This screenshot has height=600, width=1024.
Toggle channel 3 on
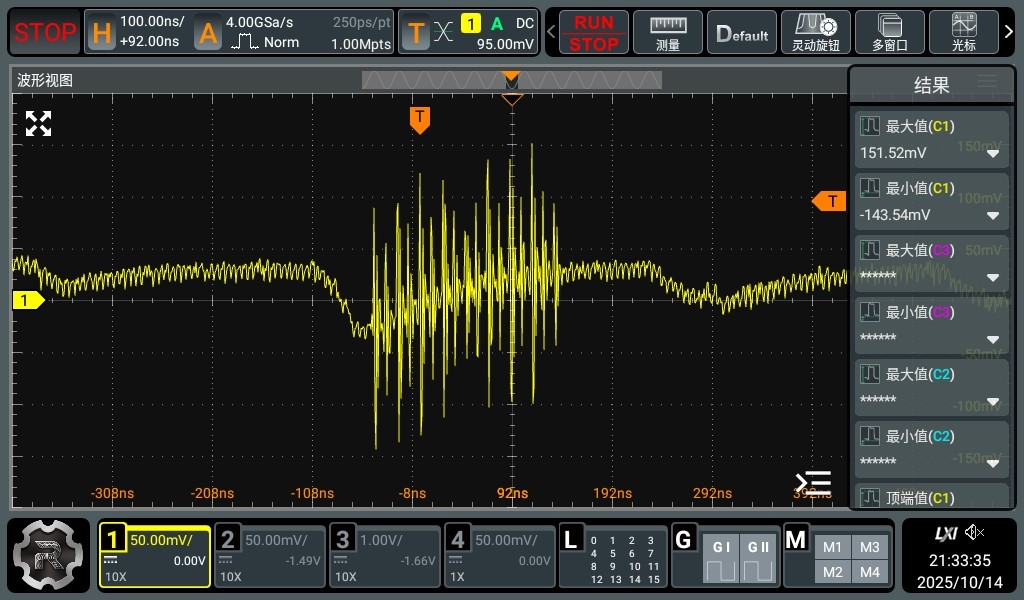[385, 555]
